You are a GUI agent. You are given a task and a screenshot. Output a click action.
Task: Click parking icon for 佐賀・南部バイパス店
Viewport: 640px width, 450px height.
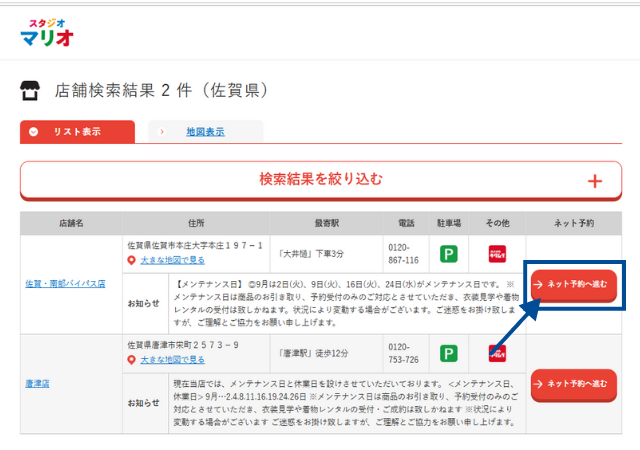449,254
